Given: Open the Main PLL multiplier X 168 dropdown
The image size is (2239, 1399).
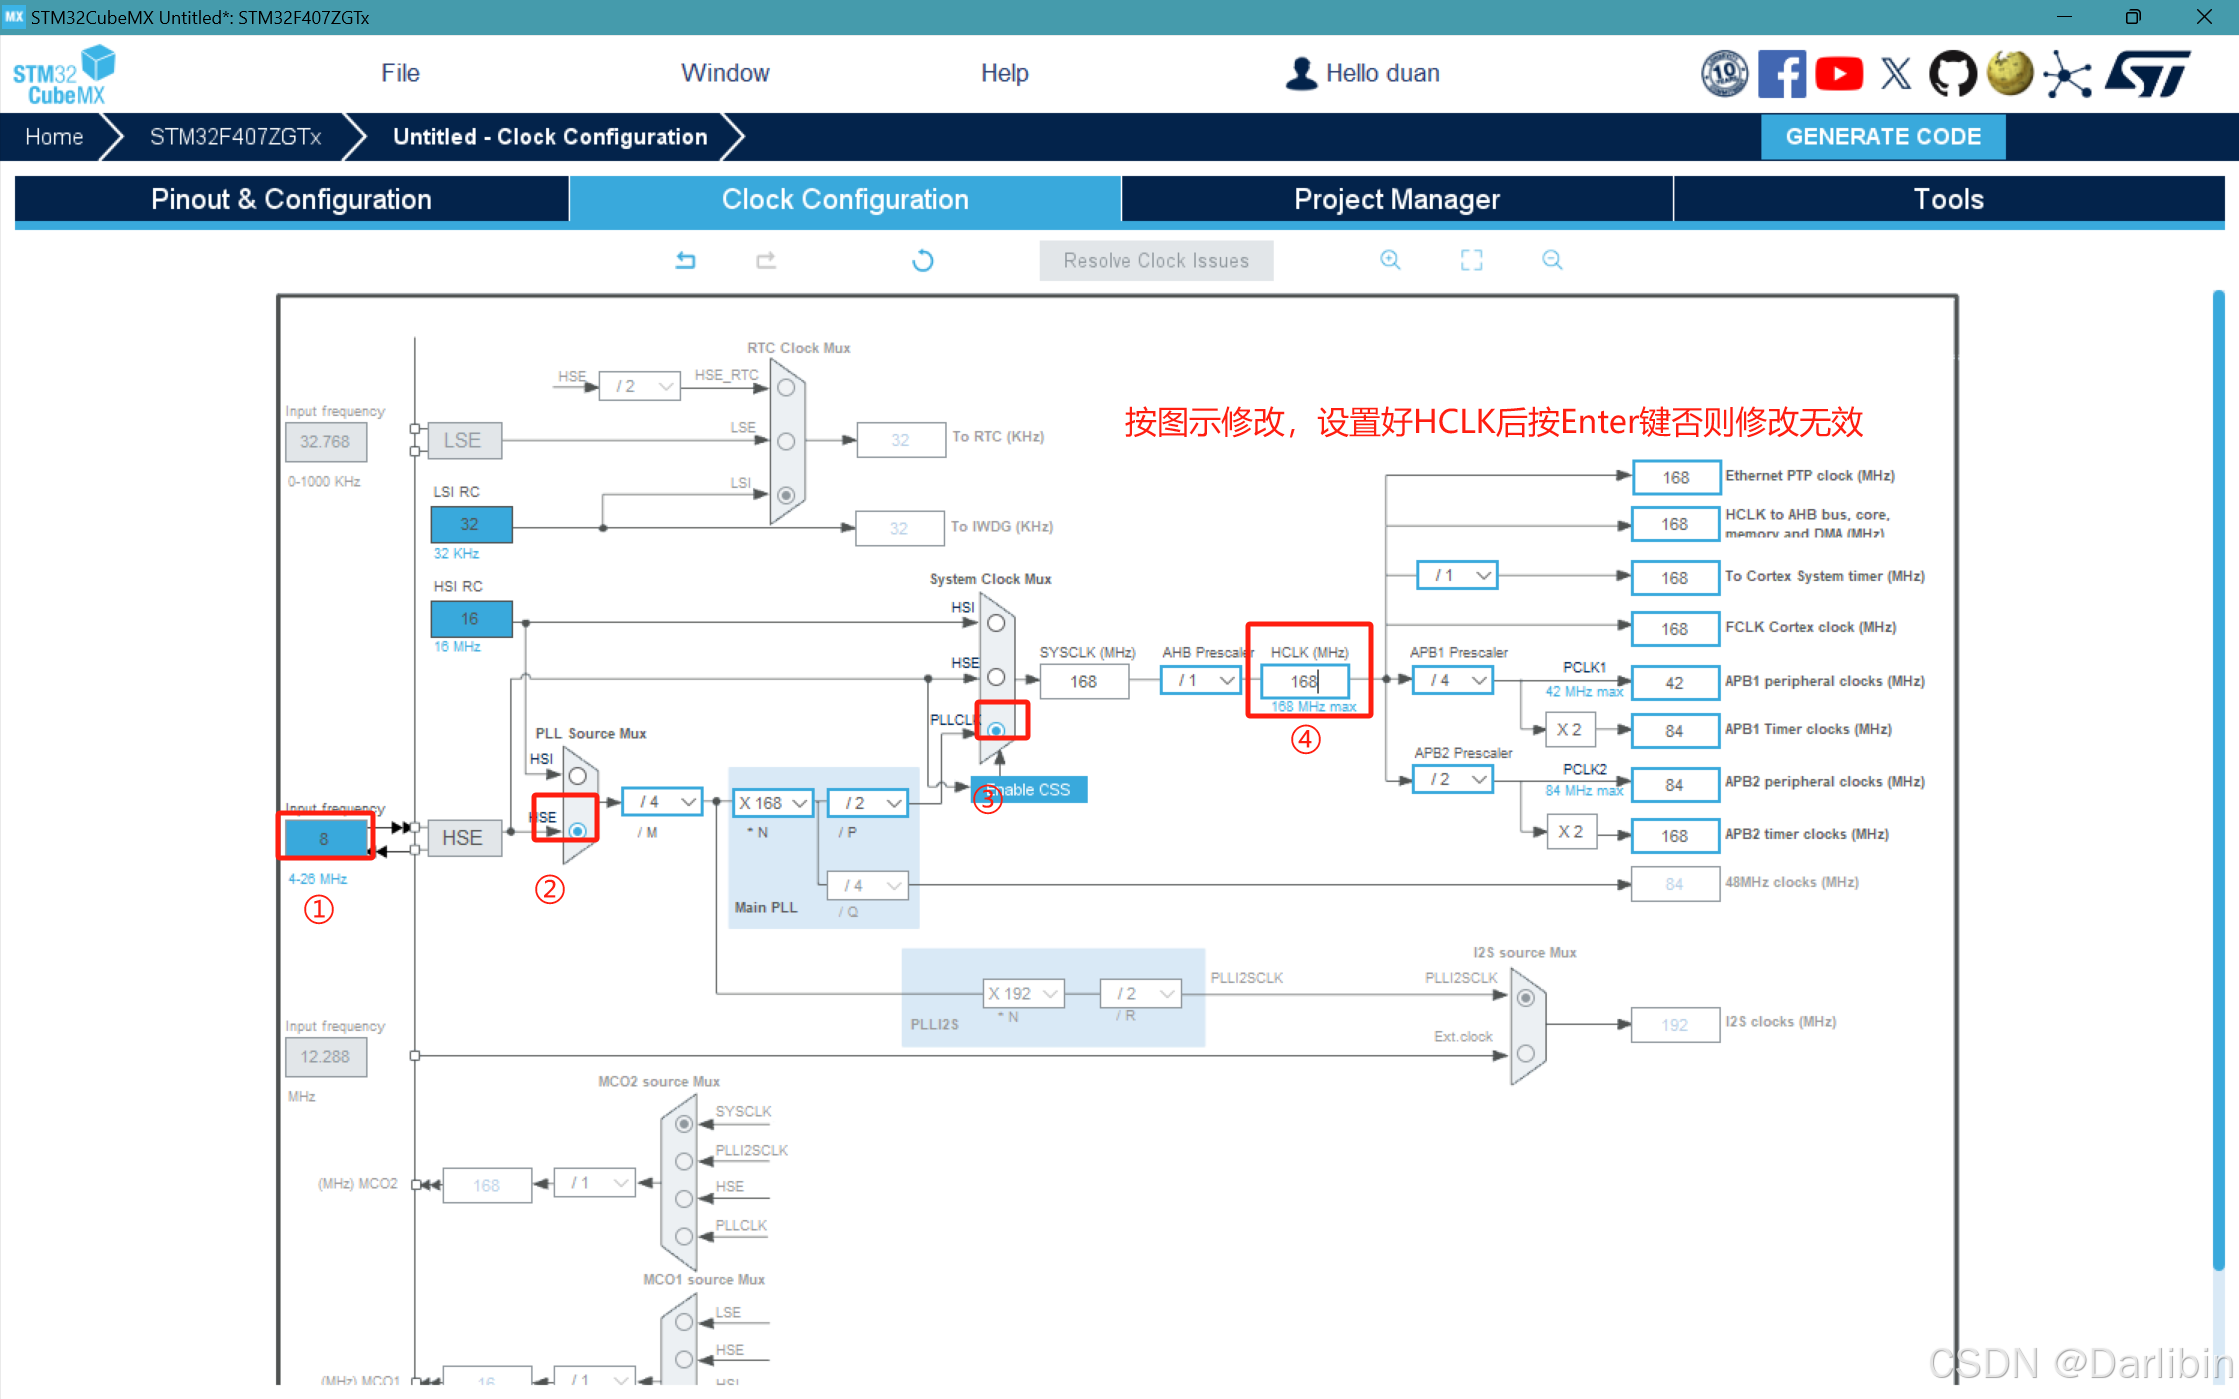Looking at the screenshot, I should pos(772,802).
